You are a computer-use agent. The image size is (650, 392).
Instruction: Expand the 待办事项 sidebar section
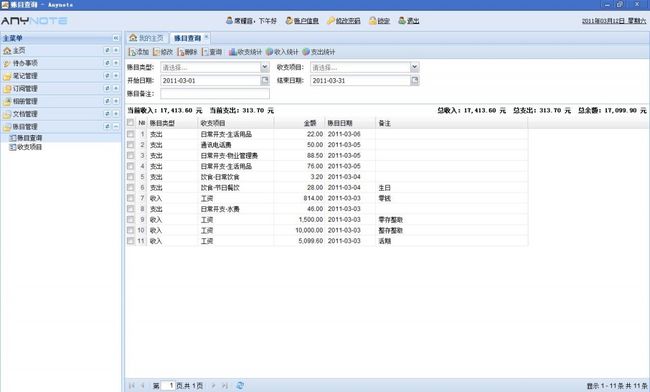pyautogui.click(x=116, y=63)
